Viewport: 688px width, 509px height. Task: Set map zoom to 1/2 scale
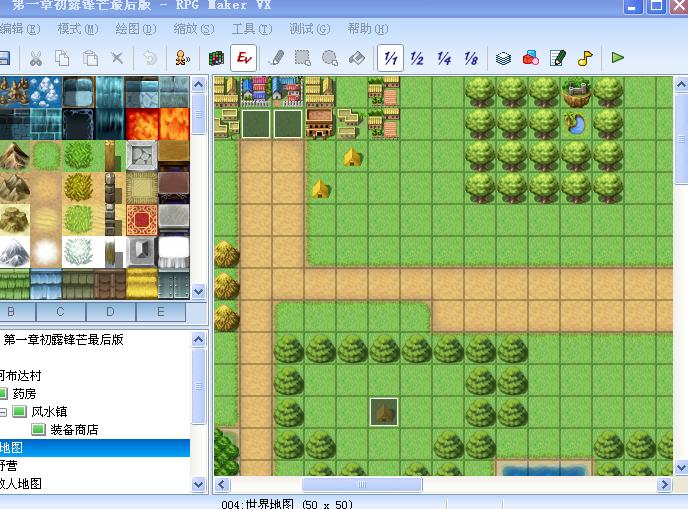[x=417, y=58]
